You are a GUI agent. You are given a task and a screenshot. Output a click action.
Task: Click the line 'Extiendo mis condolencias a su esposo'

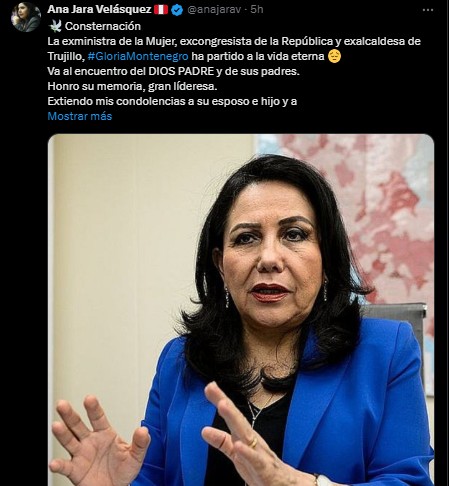click(172, 101)
